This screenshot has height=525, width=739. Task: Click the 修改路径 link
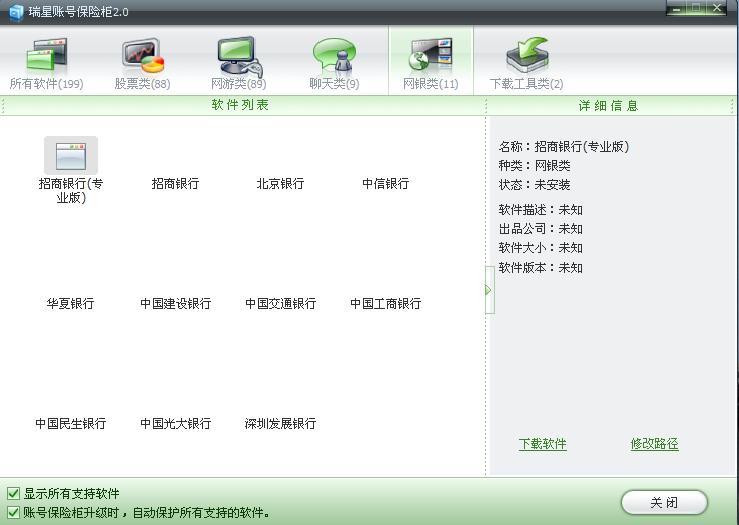coord(654,443)
